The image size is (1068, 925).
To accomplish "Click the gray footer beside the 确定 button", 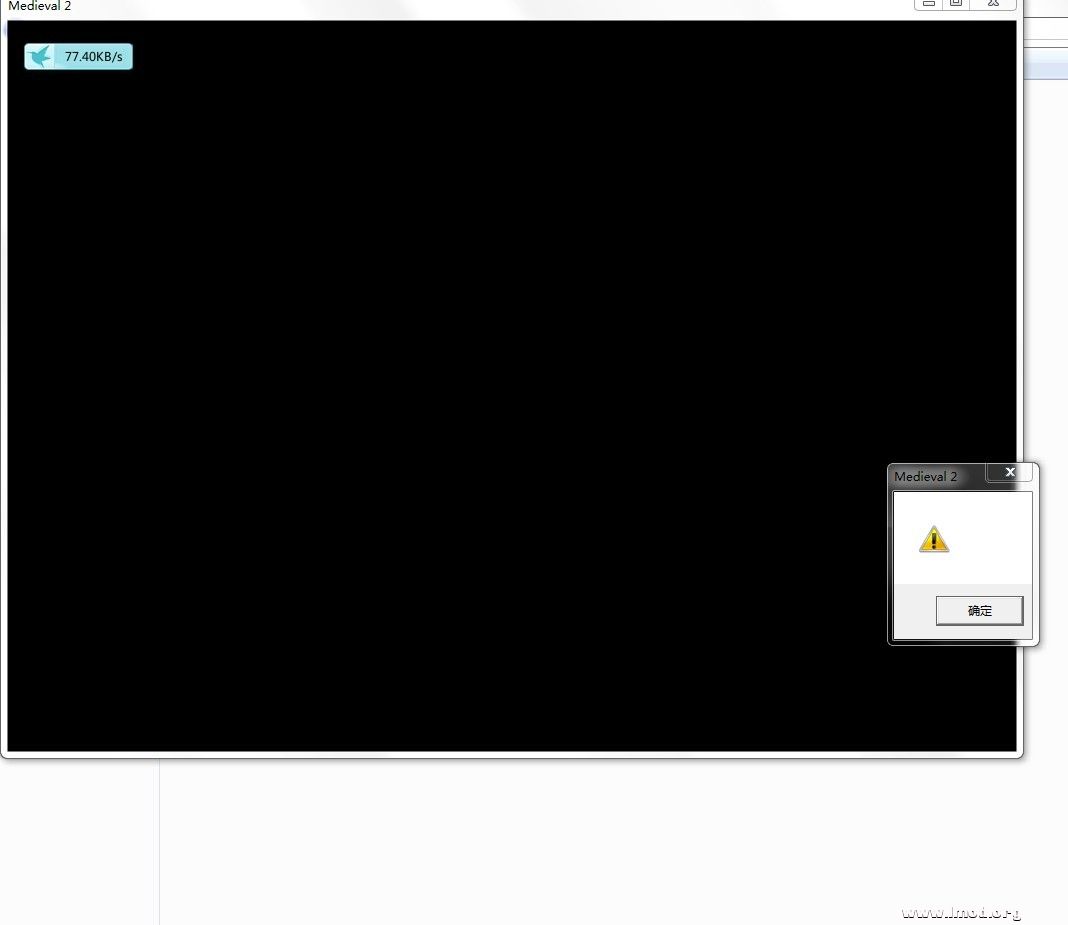I will (x=912, y=611).
